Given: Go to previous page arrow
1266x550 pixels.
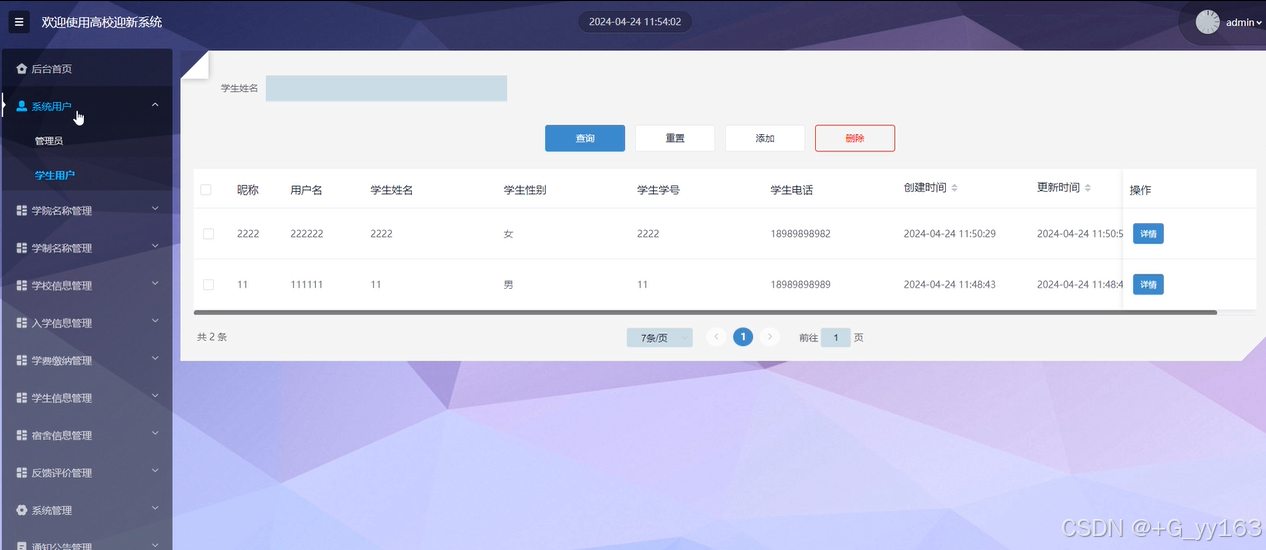Looking at the screenshot, I should (716, 337).
